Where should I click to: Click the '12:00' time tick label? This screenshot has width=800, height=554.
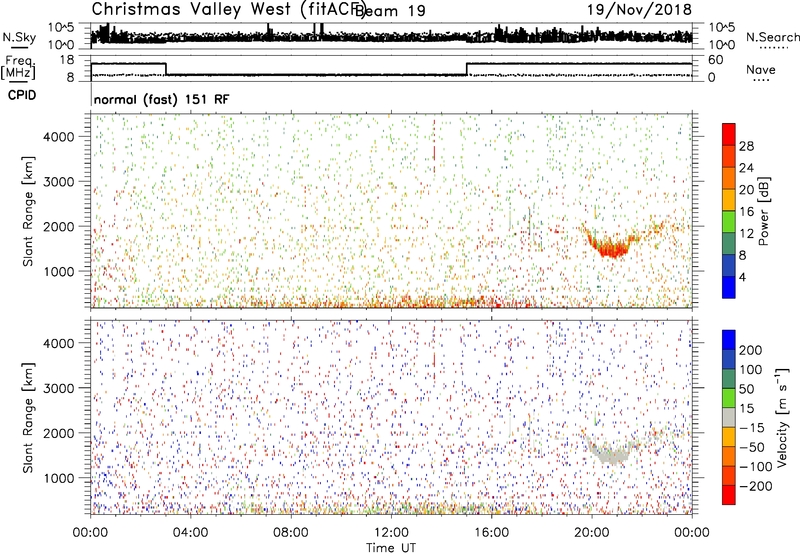pos(391,533)
